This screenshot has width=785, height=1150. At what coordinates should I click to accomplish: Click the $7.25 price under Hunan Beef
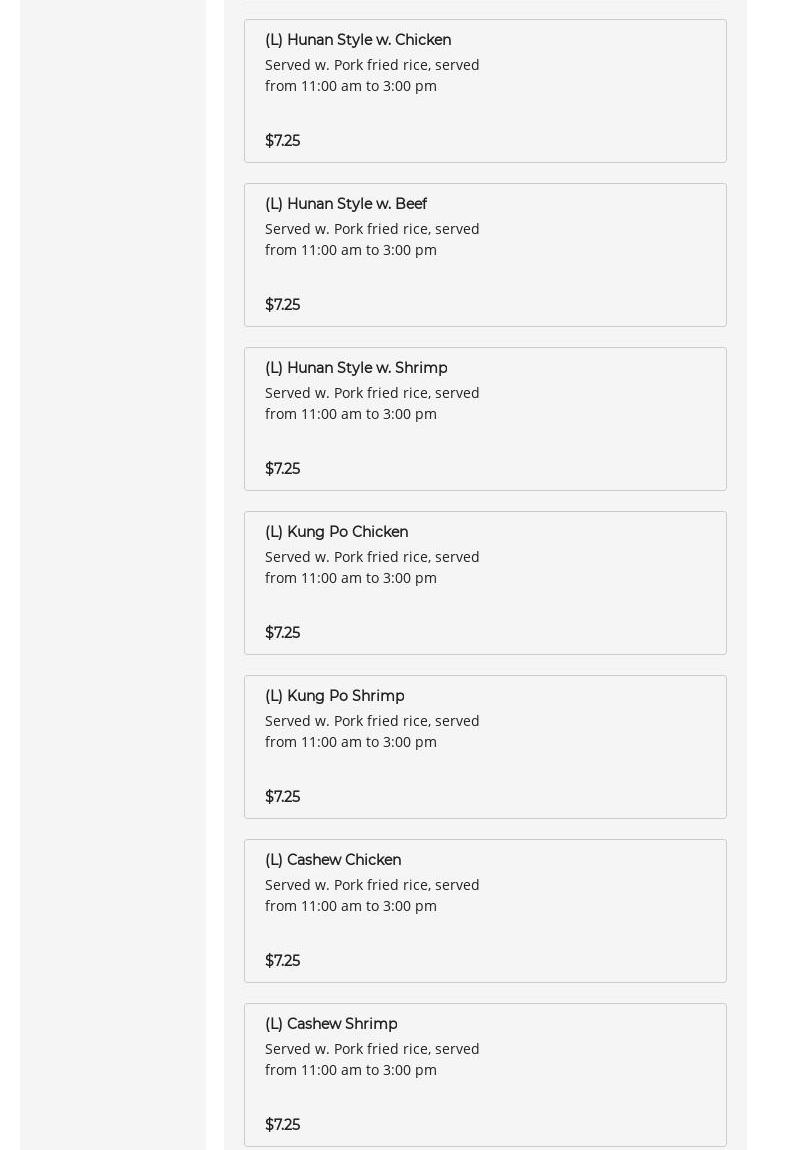pos(282,305)
